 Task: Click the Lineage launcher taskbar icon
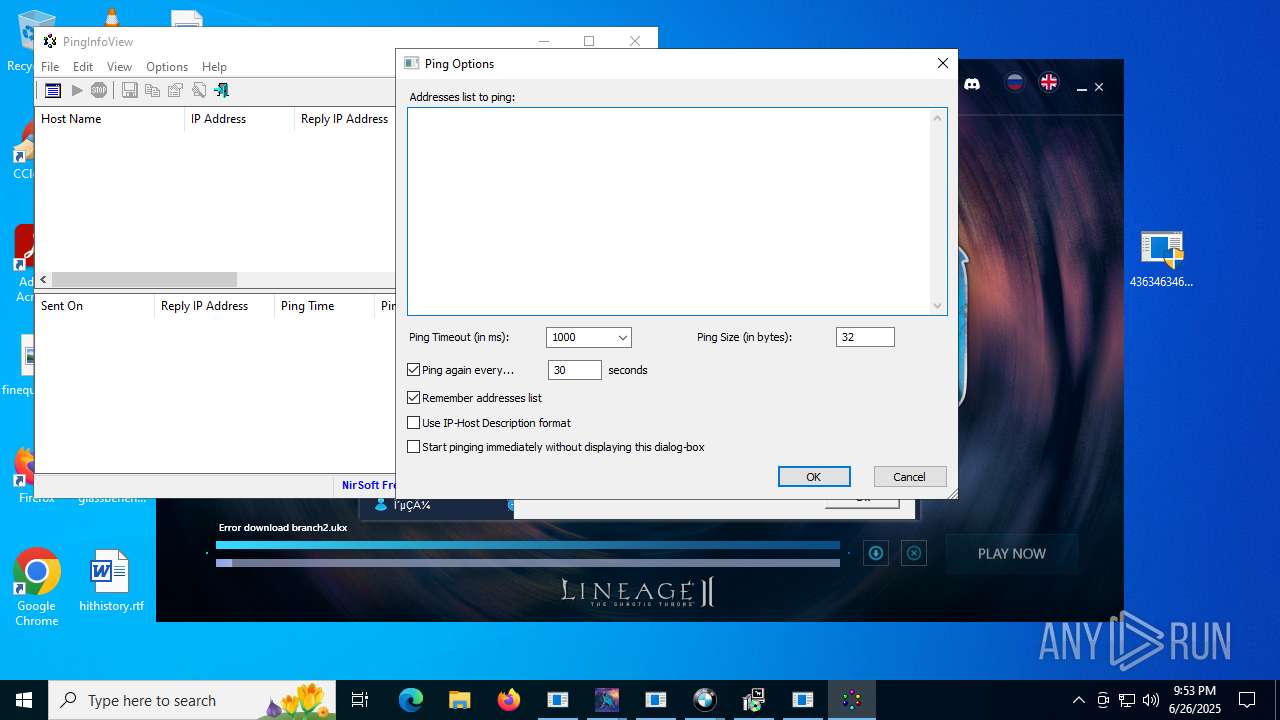tap(607, 700)
